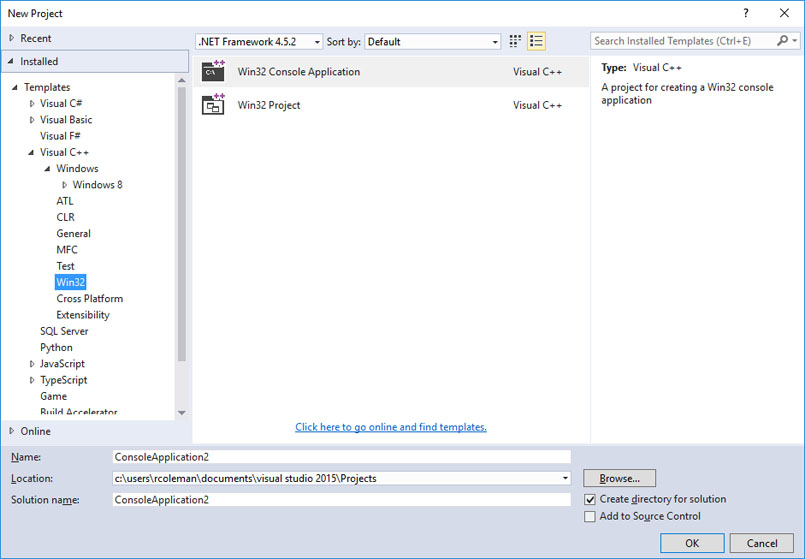The height and width of the screenshot is (559, 805).
Task: Open the help question mark
Action: (746, 13)
